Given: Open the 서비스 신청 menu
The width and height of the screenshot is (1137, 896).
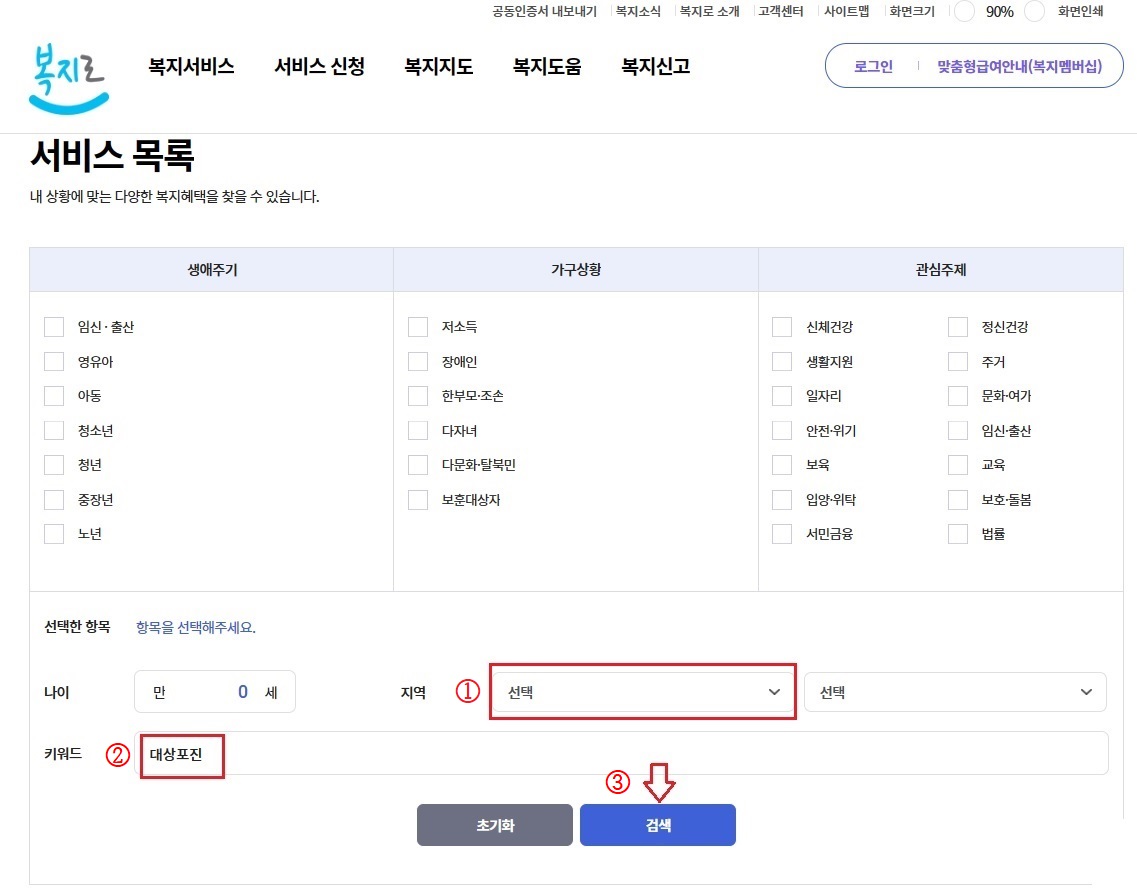Looking at the screenshot, I should (x=320, y=66).
